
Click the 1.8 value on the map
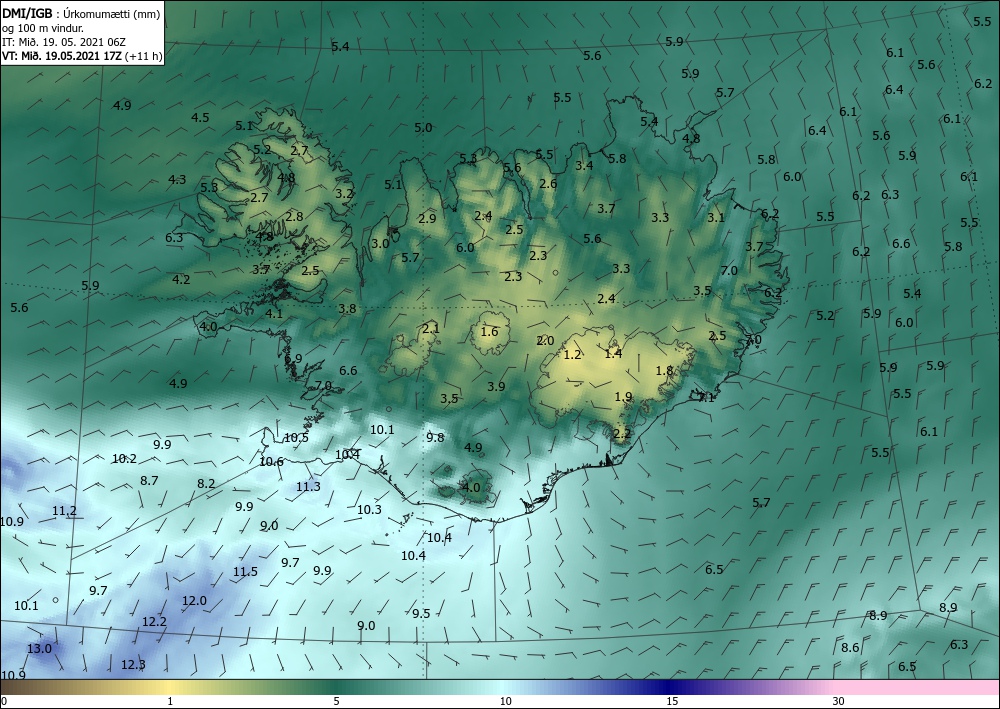point(664,370)
